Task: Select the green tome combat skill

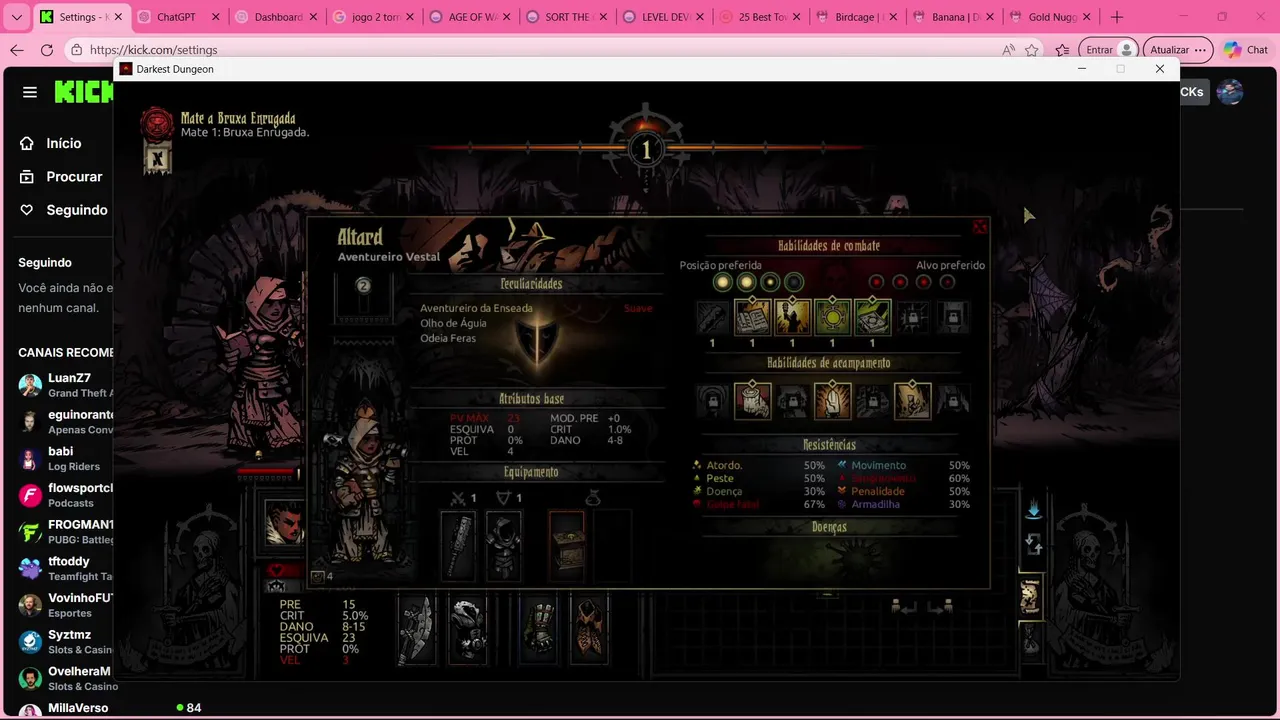Action: pyautogui.click(x=872, y=318)
